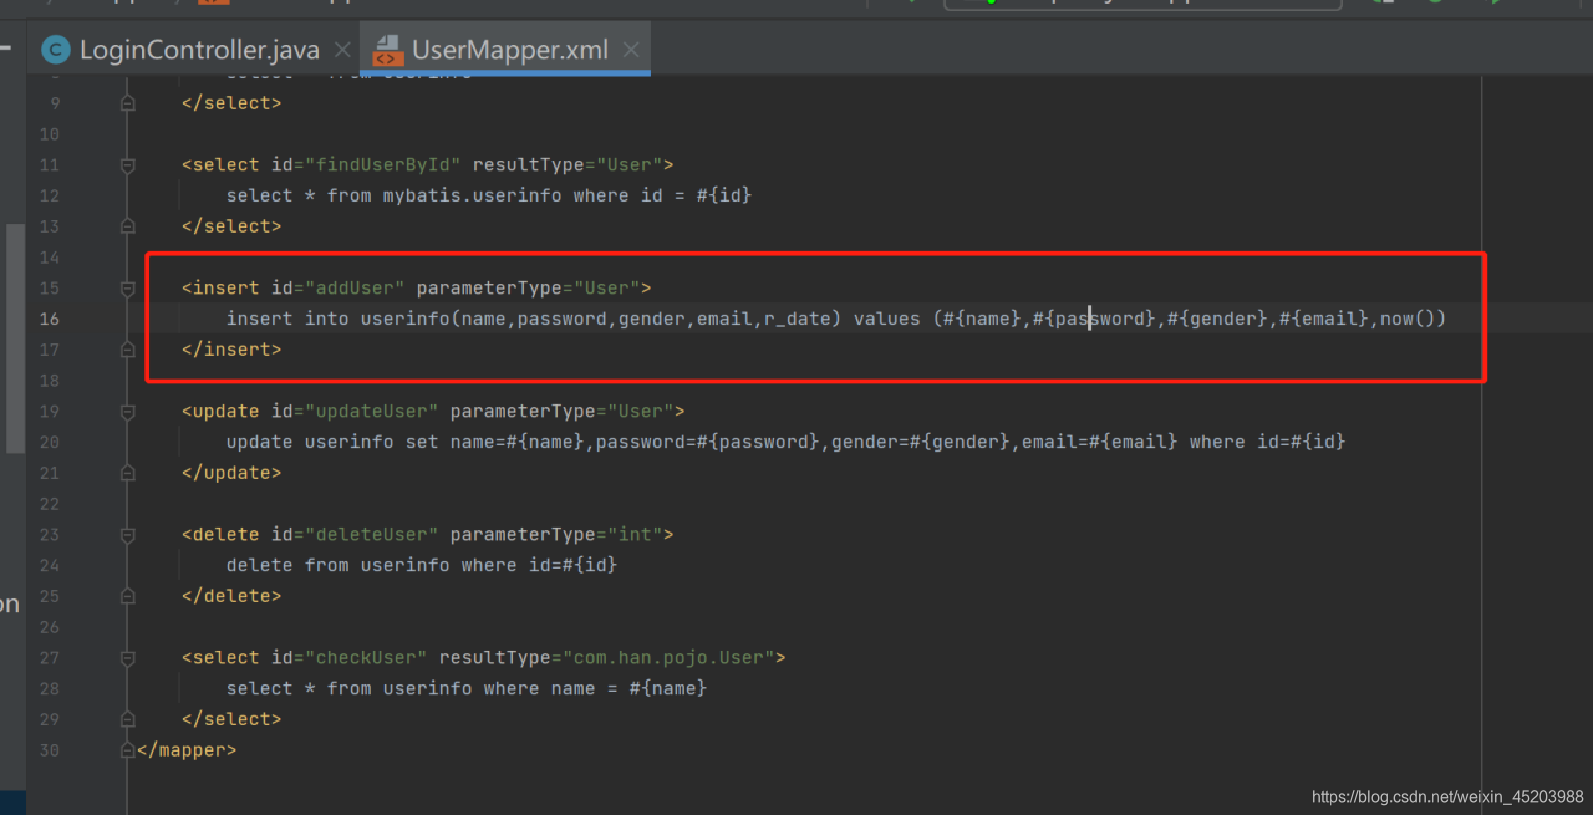Click line number 16 in the gutter
1594x816 pixels.
click(x=49, y=319)
